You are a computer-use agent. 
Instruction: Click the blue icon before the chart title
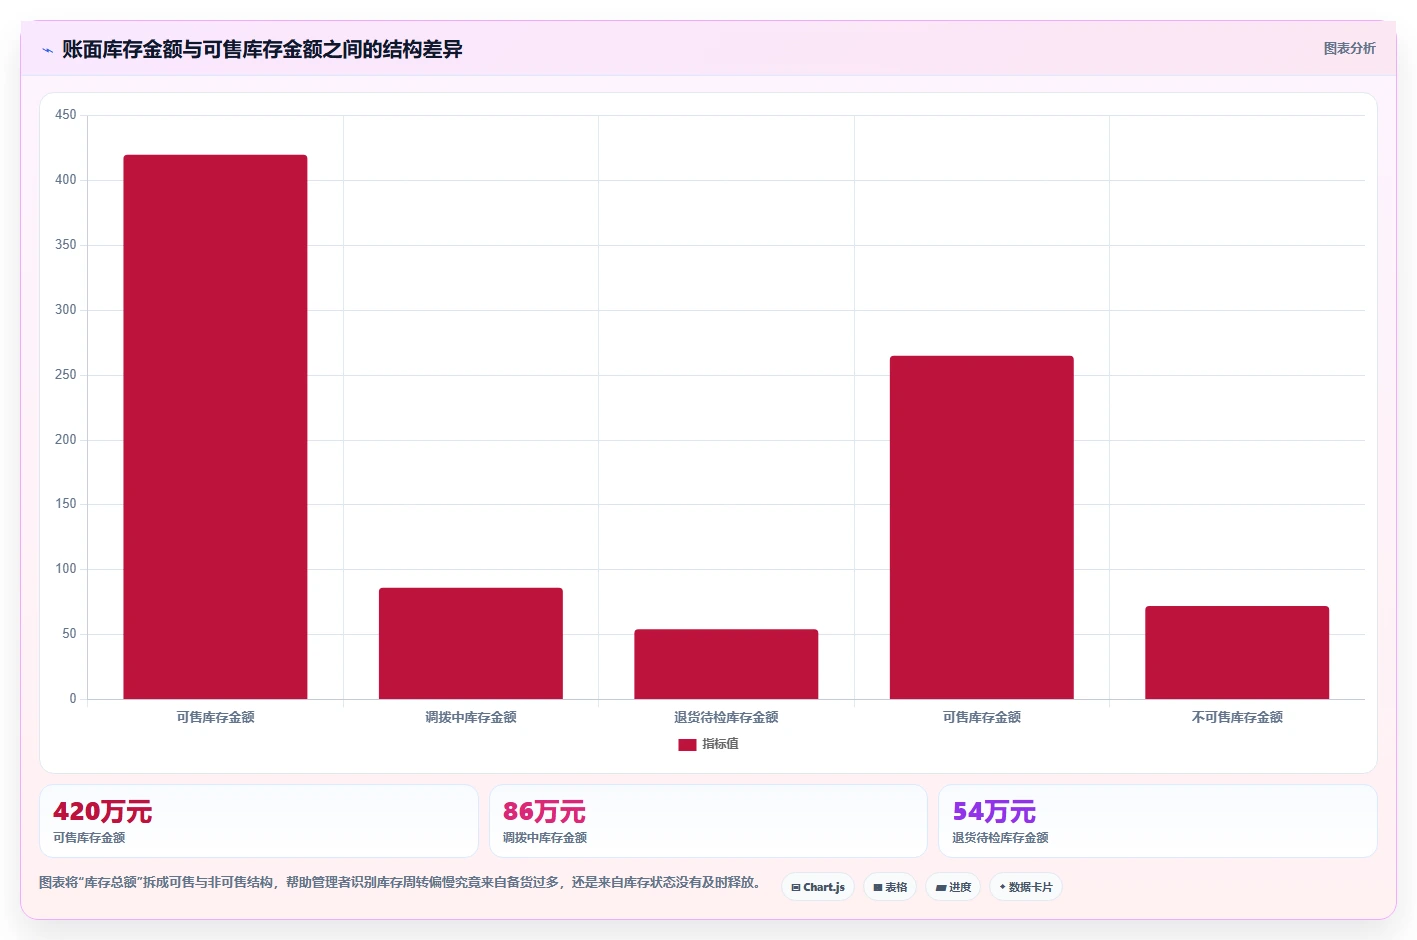pos(47,50)
